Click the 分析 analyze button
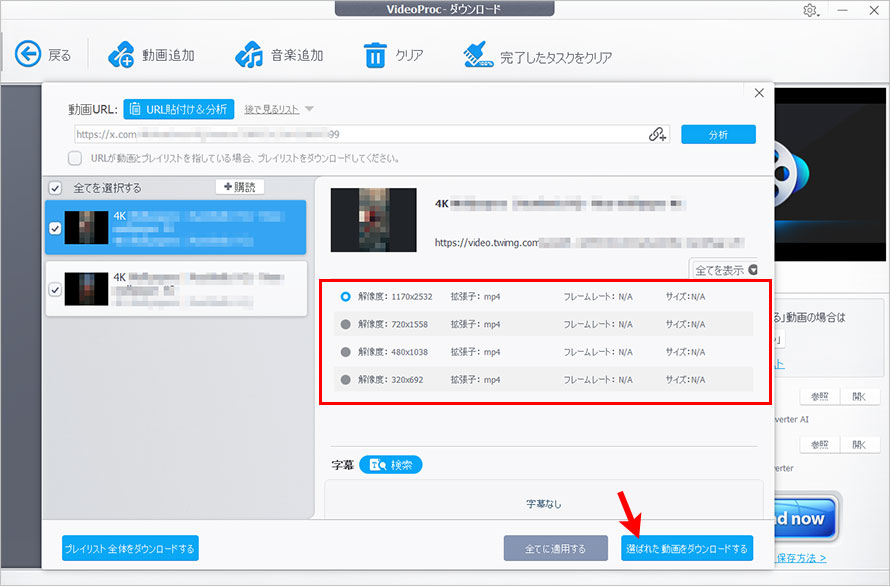The height and width of the screenshot is (586, 890). tap(718, 135)
